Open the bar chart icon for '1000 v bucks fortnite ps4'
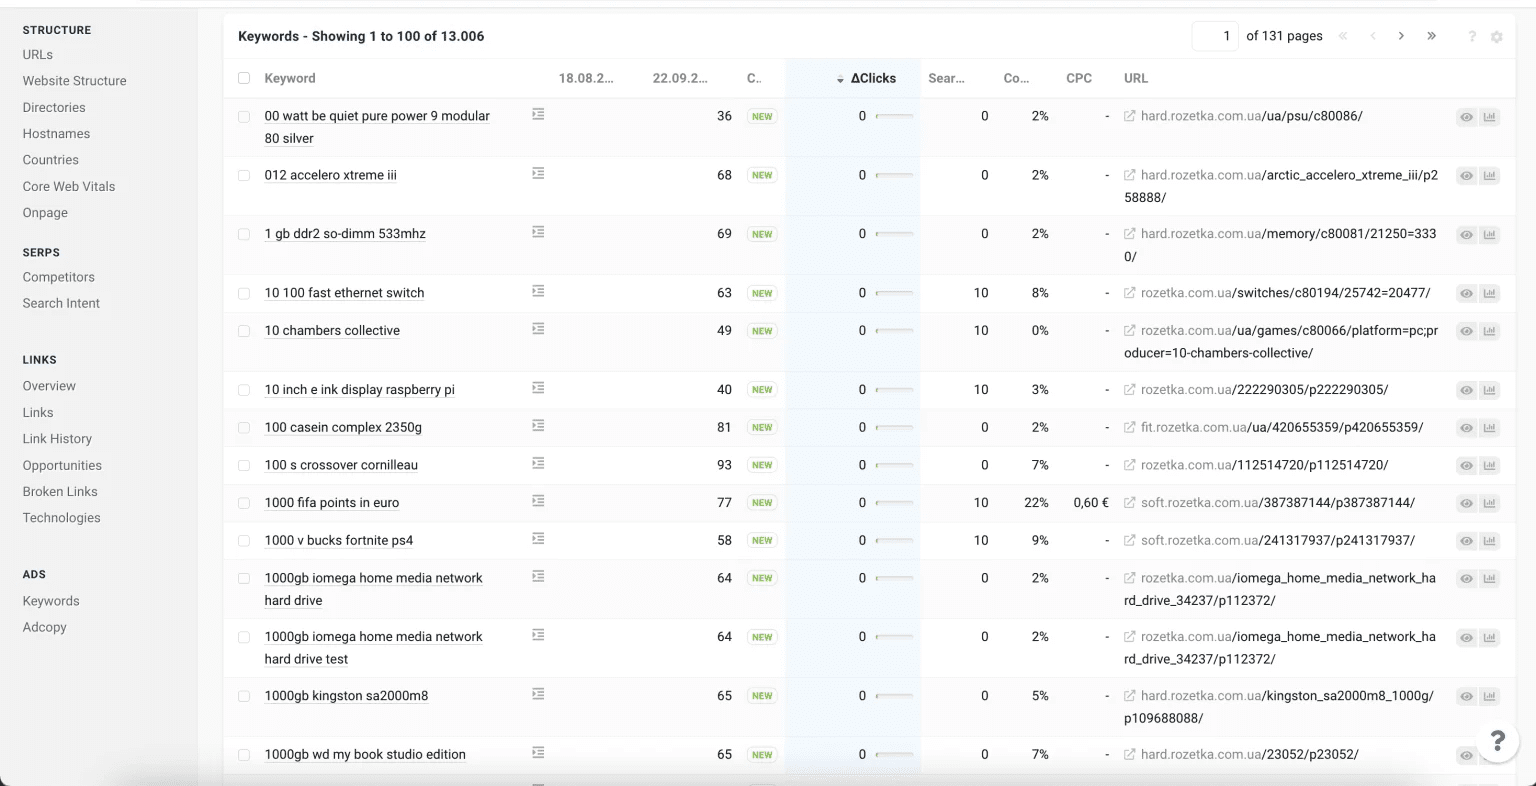 (x=1490, y=540)
